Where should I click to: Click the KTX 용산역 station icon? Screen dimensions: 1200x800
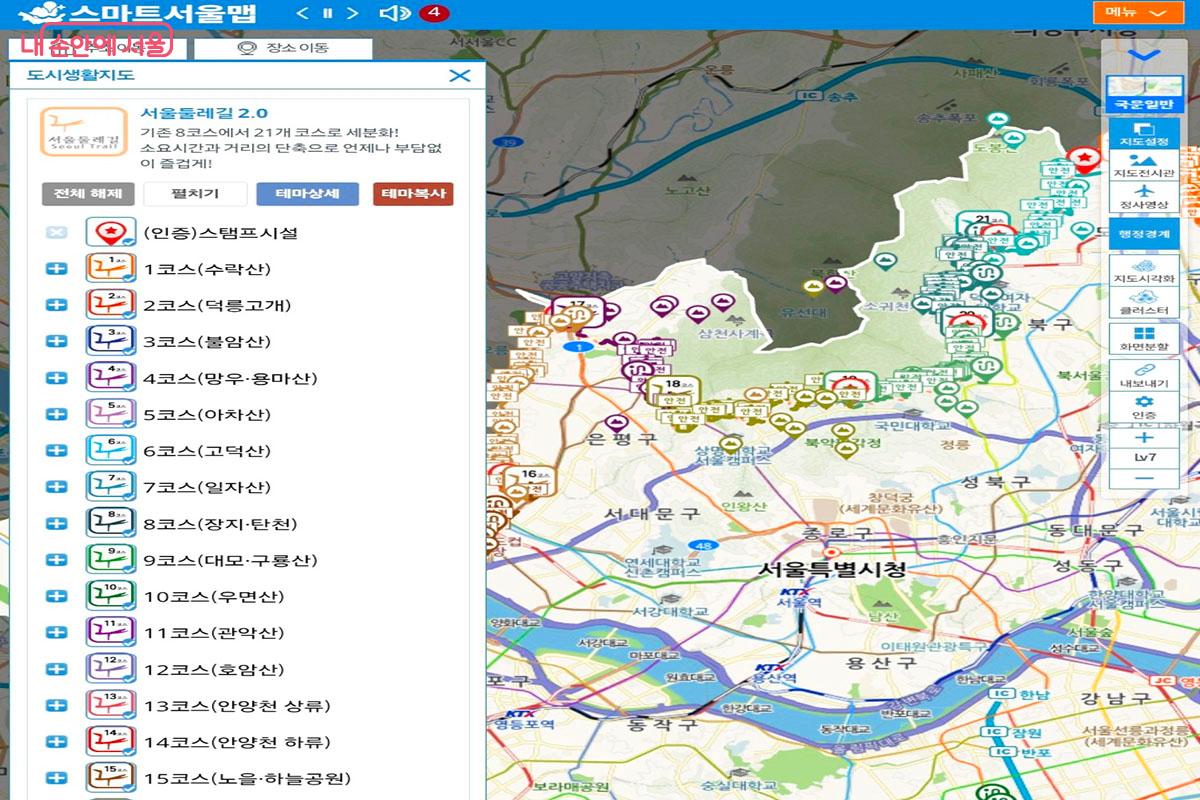(768, 666)
